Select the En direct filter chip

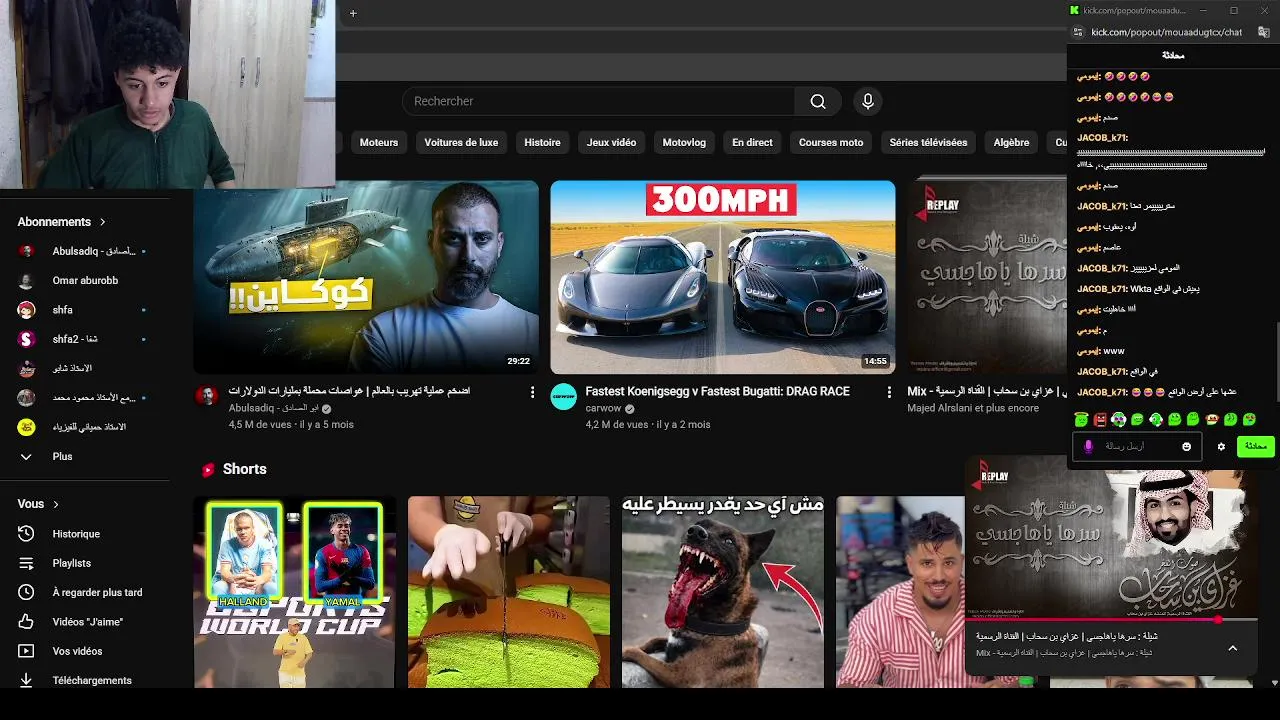(x=752, y=142)
